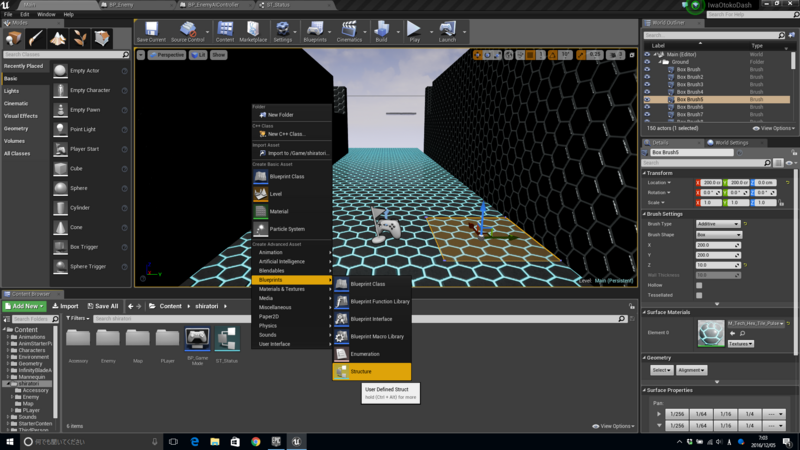Toggle Lit view mode button in viewport
Image resolution: width=800 pixels, height=450 pixels.
pos(198,55)
